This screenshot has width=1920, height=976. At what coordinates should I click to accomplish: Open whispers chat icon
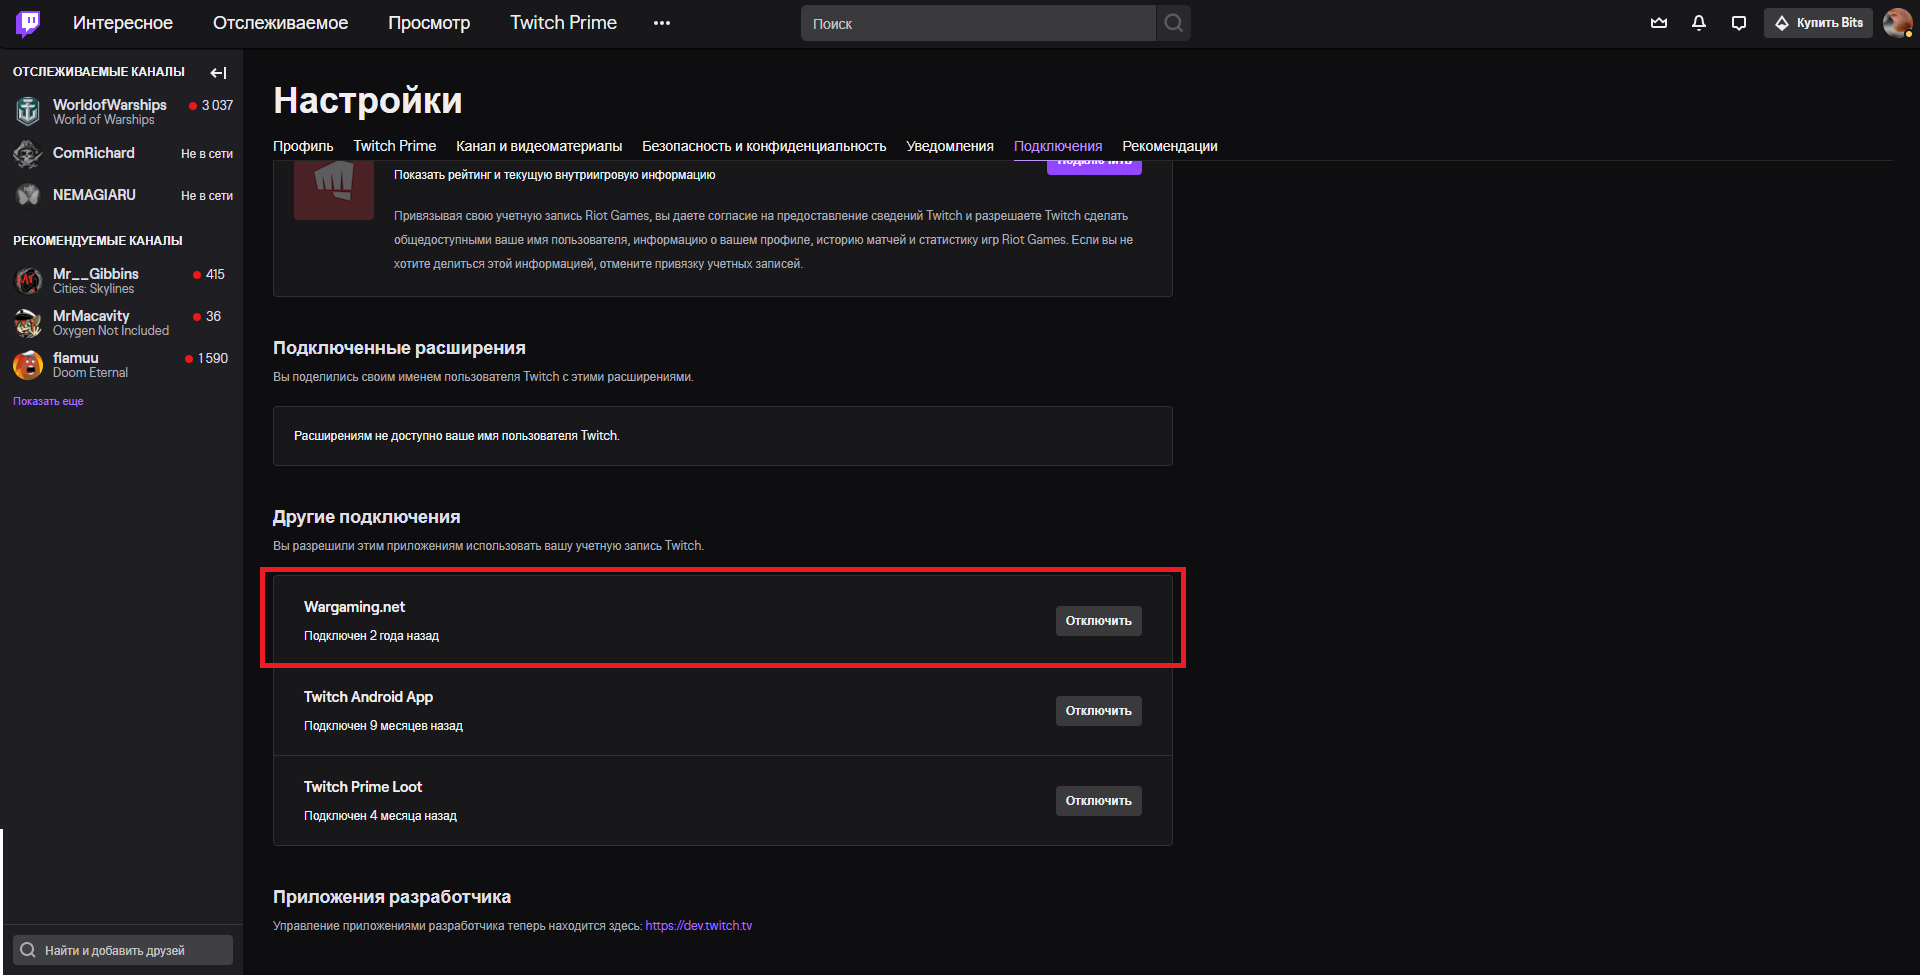(1739, 23)
